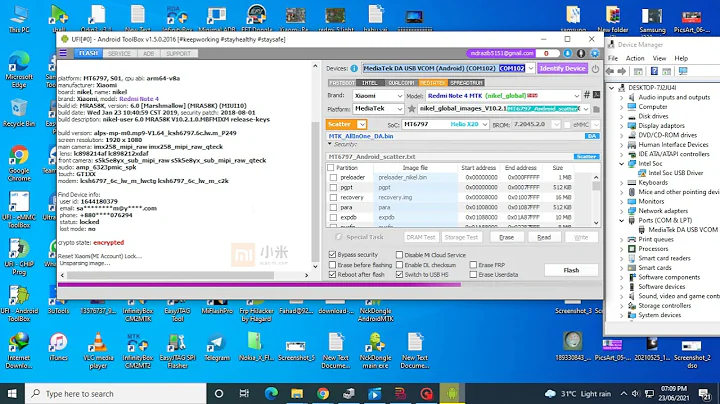Switch to the SUPPORT tab
The width and height of the screenshot is (720, 404).
179,54
